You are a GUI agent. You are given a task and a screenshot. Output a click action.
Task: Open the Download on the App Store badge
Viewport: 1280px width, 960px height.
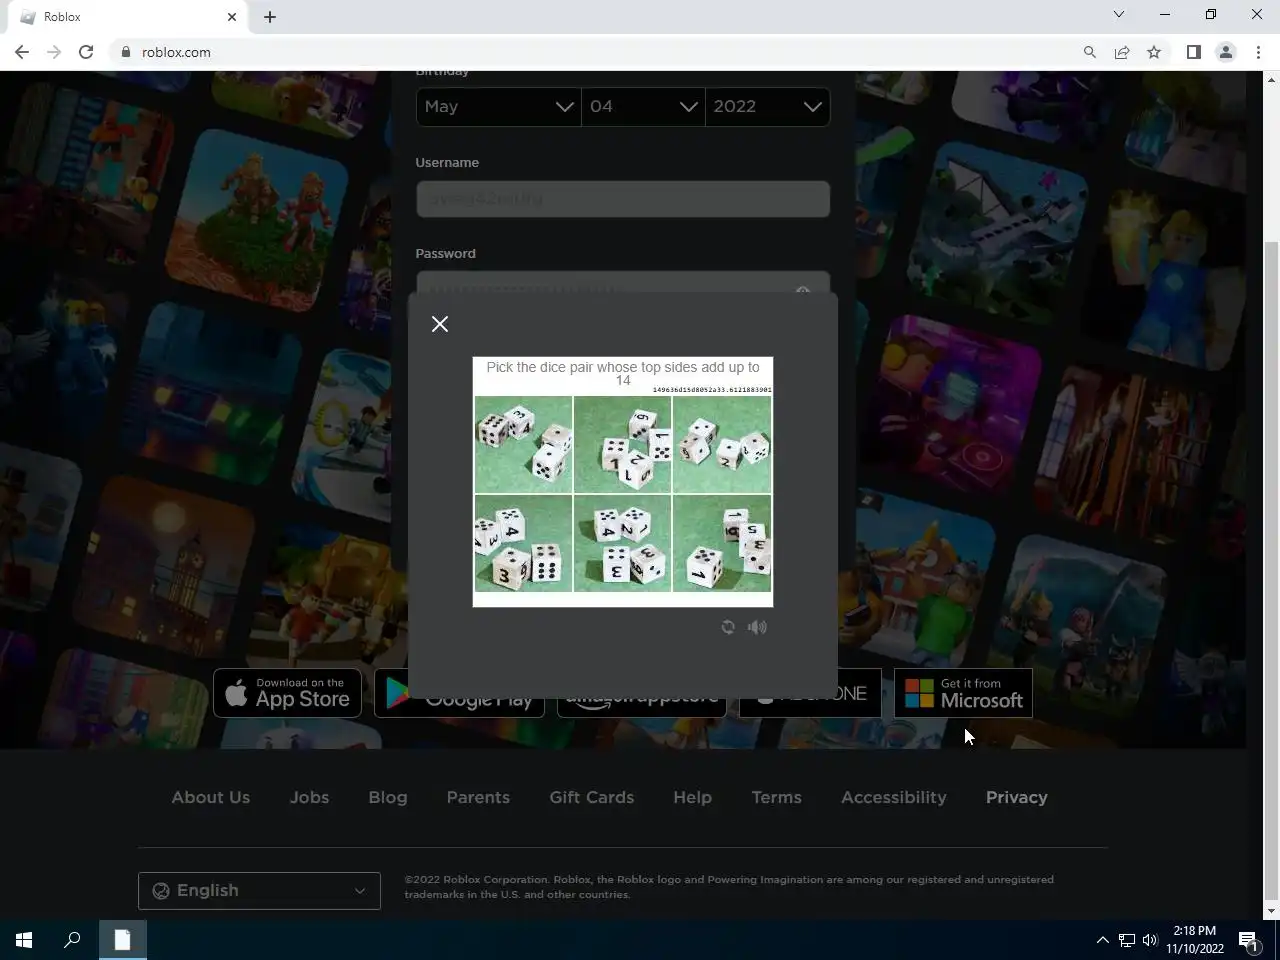pyautogui.click(x=288, y=693)
